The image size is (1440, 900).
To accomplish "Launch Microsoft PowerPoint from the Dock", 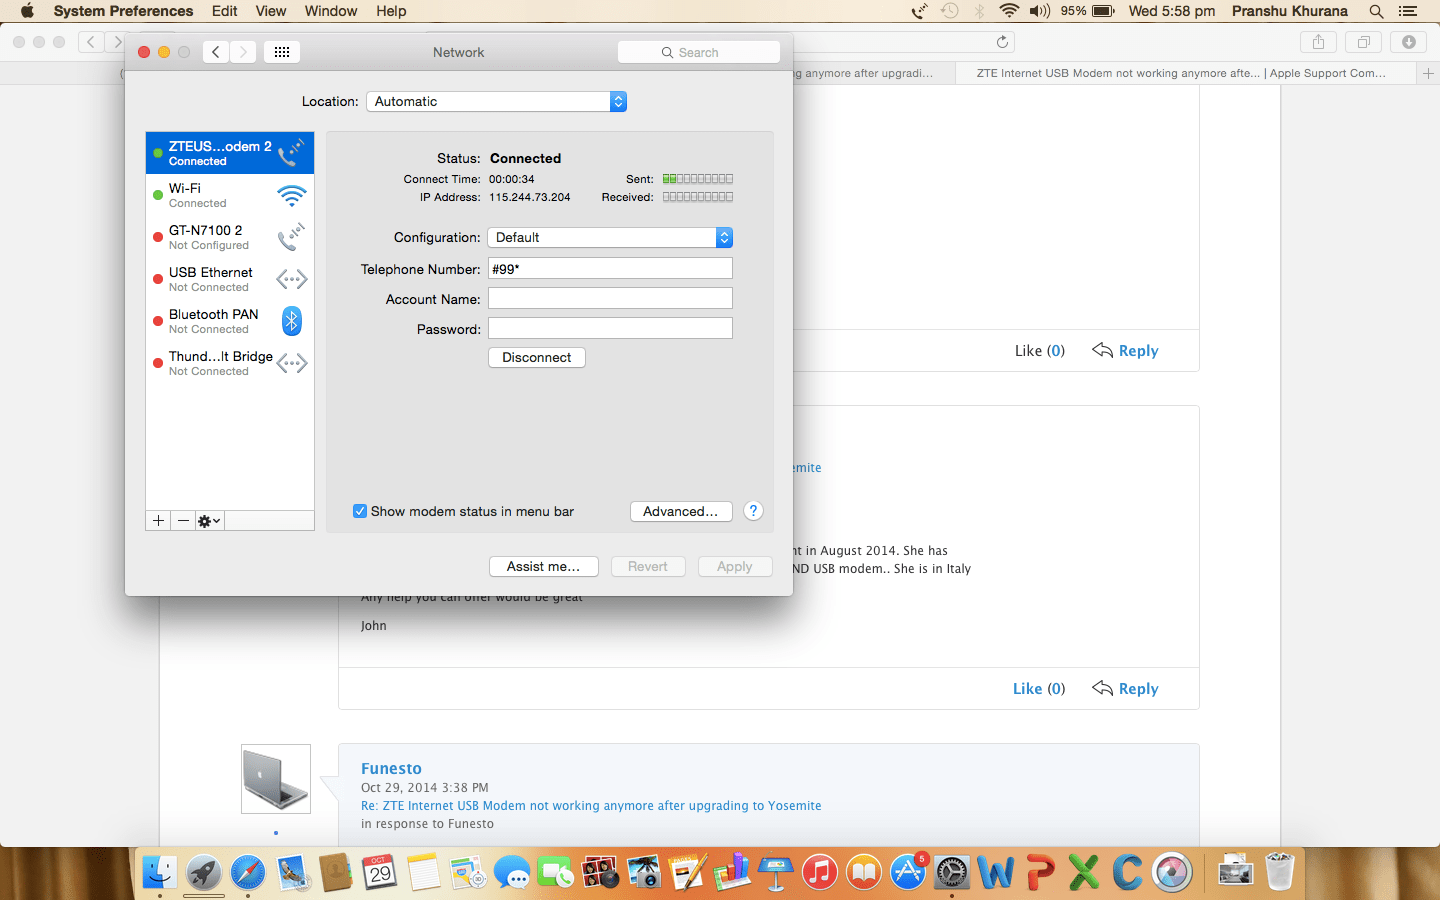I will 1040,872.
